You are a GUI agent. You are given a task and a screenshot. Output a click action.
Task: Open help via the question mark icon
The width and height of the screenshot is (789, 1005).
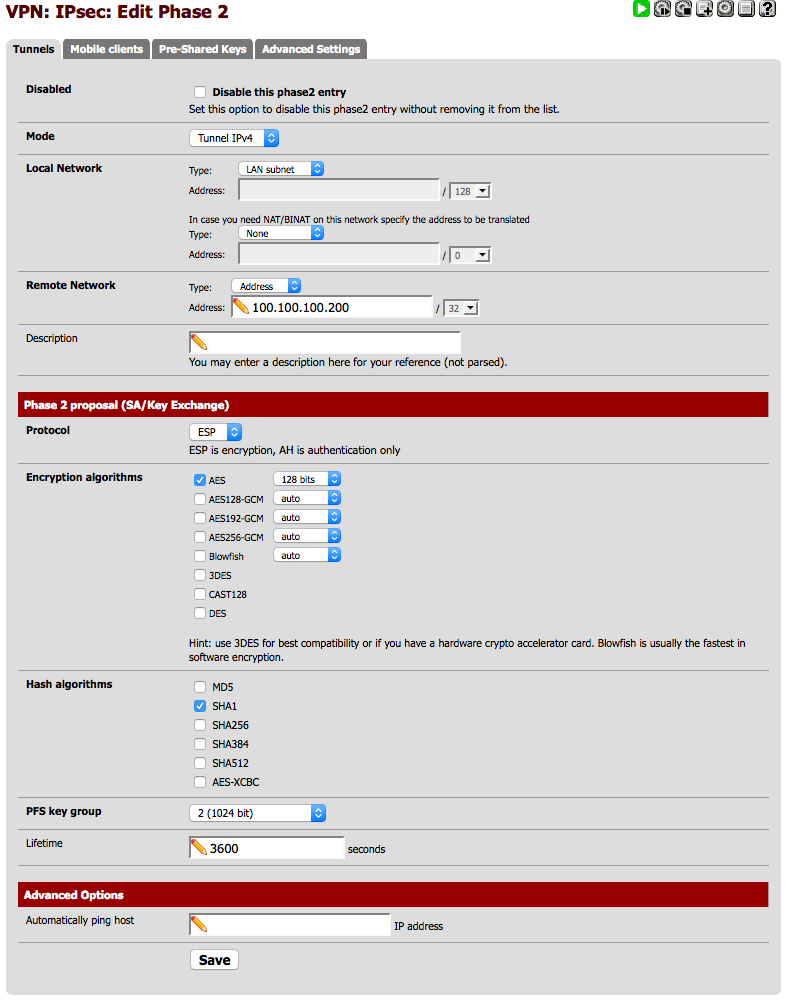(767, 8)
